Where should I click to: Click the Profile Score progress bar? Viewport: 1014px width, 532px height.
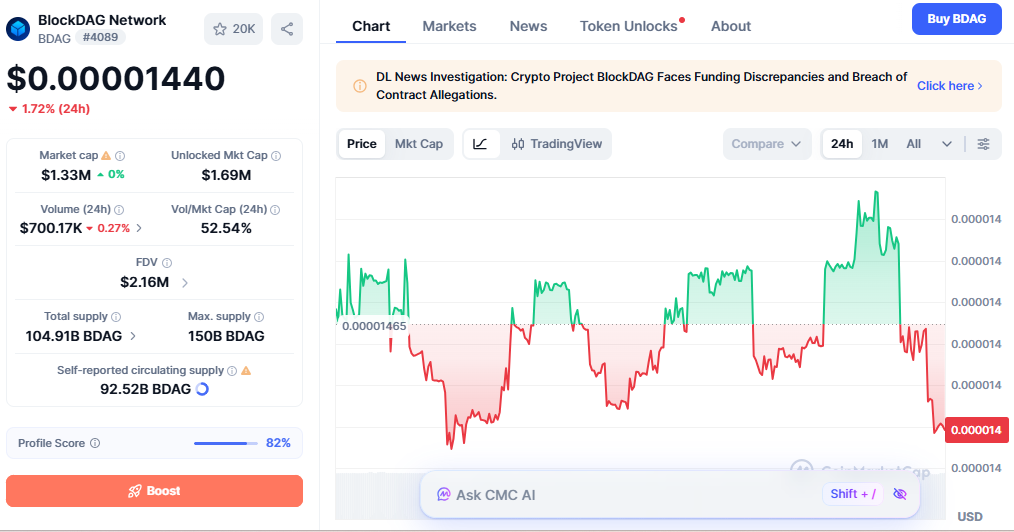coord(226,443)
